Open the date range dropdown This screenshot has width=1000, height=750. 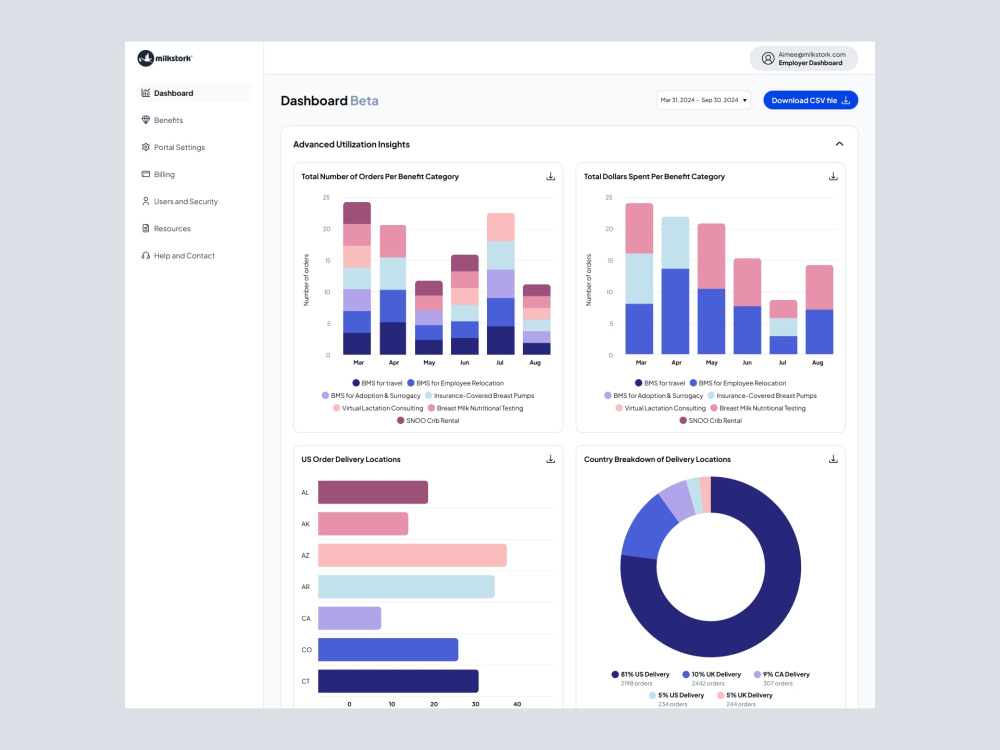703,100
